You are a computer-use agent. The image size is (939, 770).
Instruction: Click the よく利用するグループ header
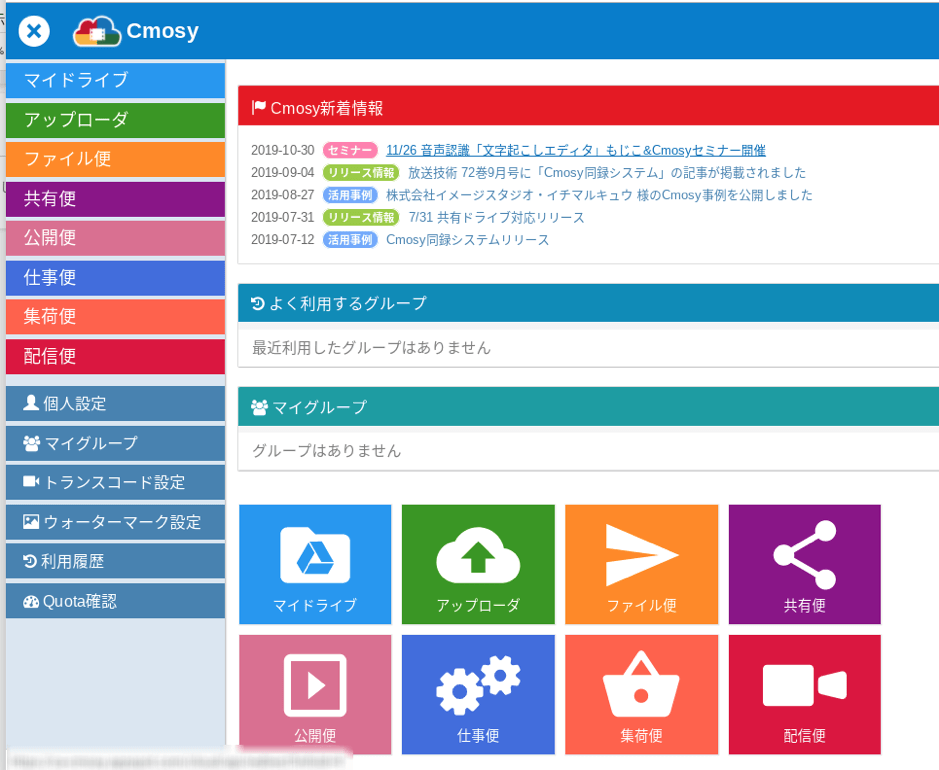588,304
